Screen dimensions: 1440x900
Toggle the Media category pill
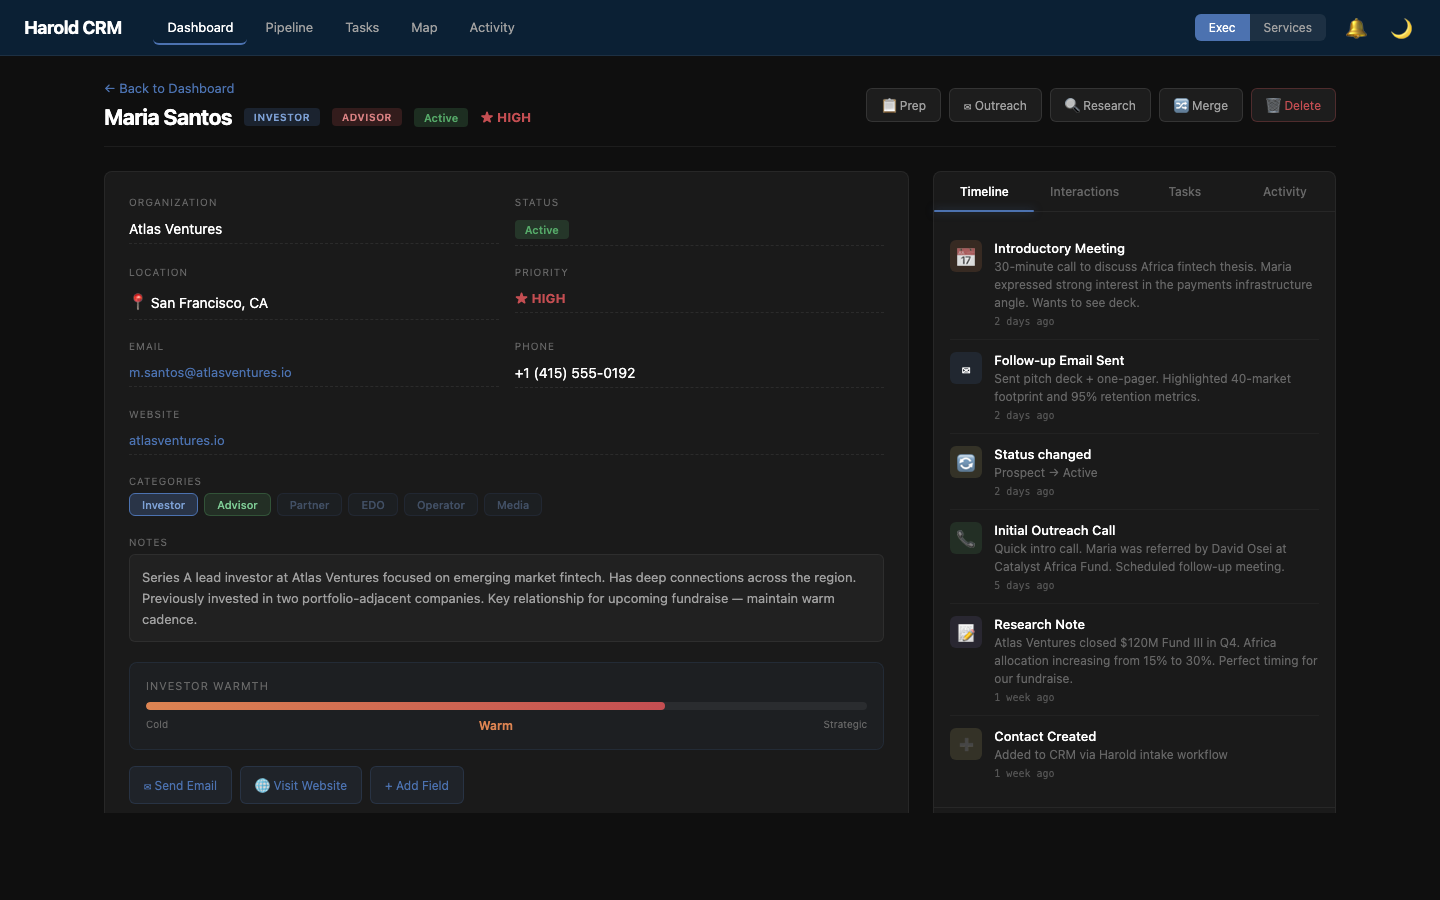coord(513,505)
